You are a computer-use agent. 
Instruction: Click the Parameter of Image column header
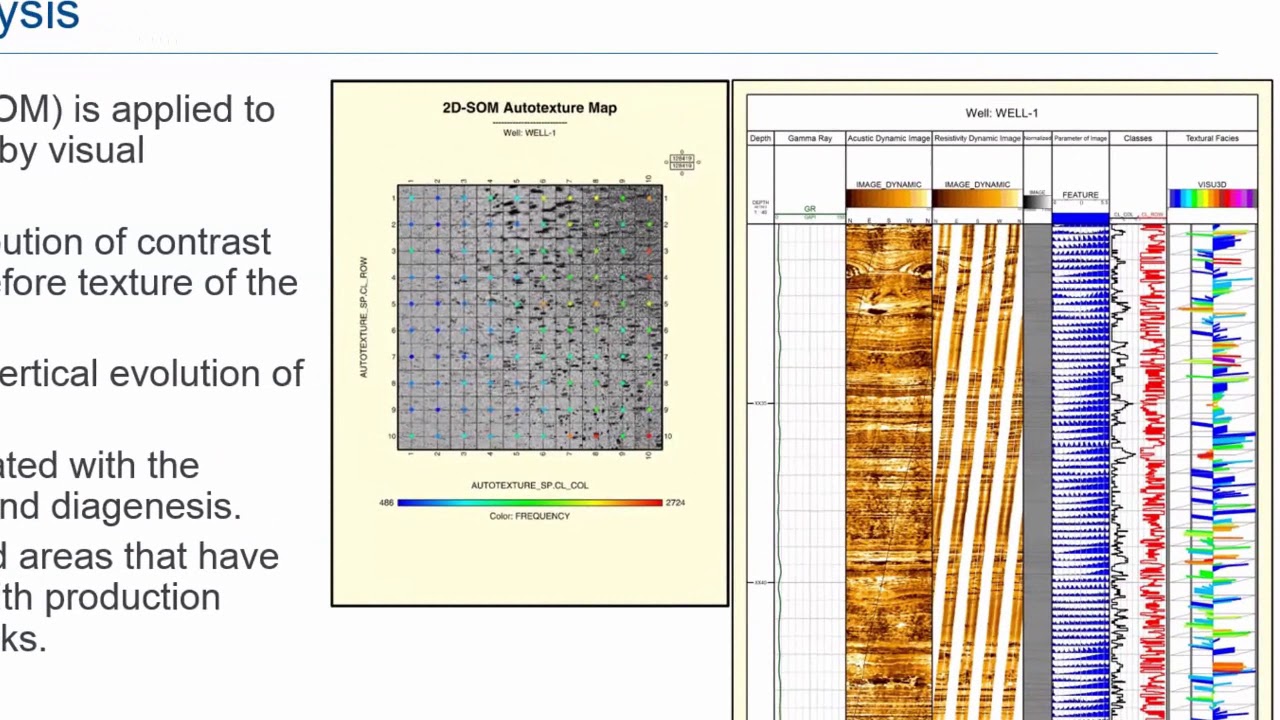1080,138
